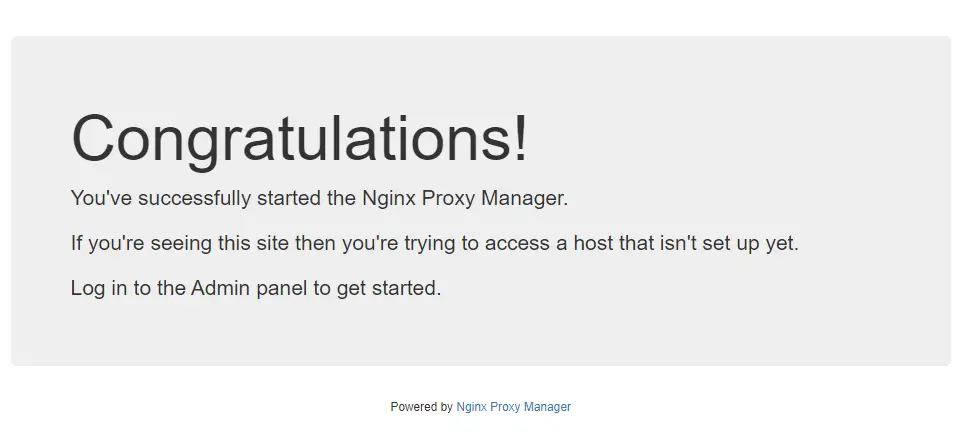
Task: Click the word "access" in the second paragraph
Action: pyautogui.click(x=517, y=244)
